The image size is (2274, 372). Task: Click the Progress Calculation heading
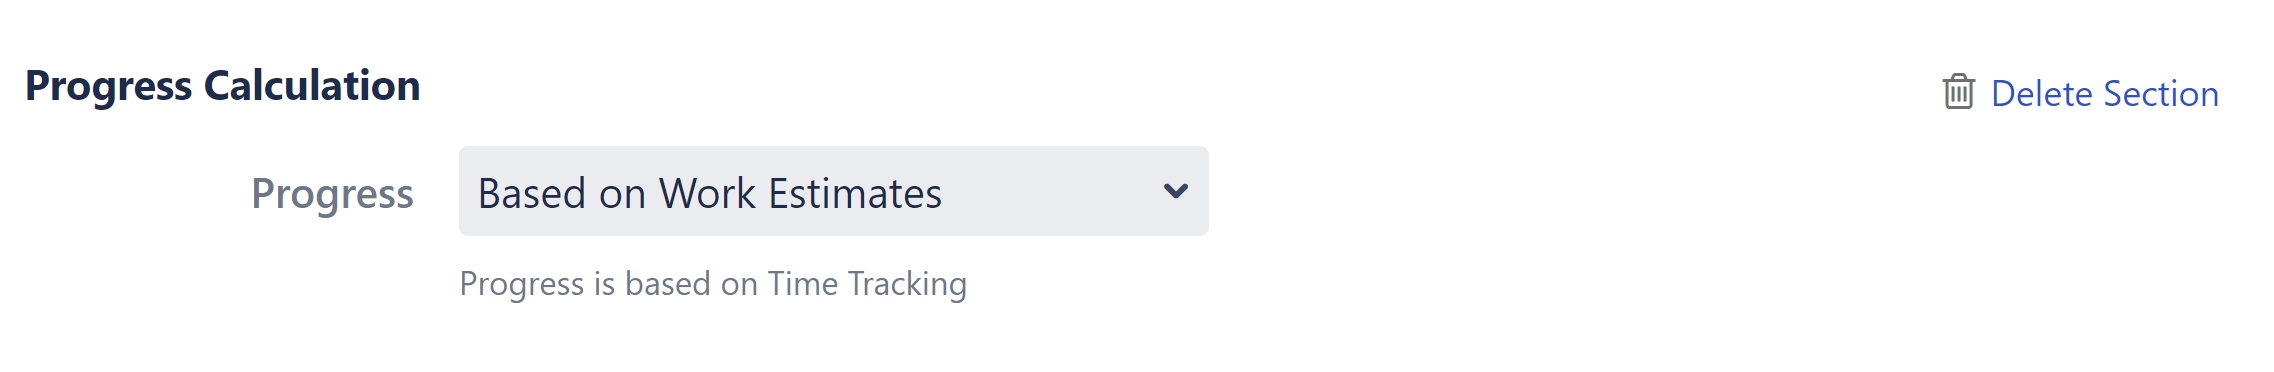click(x=222, y=86)
